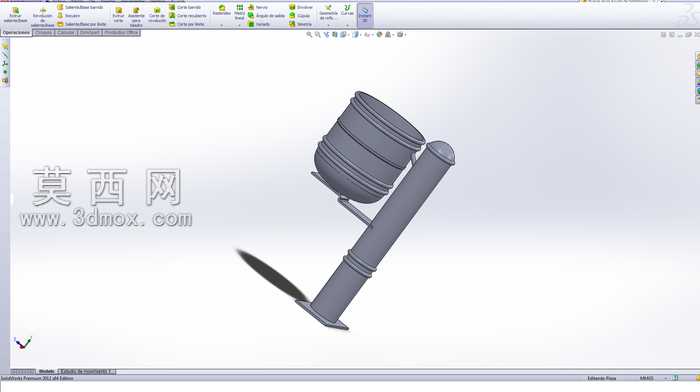Select the Simetría mirror tool
This screenshot has height=392, width=700.
pos(300,24)
